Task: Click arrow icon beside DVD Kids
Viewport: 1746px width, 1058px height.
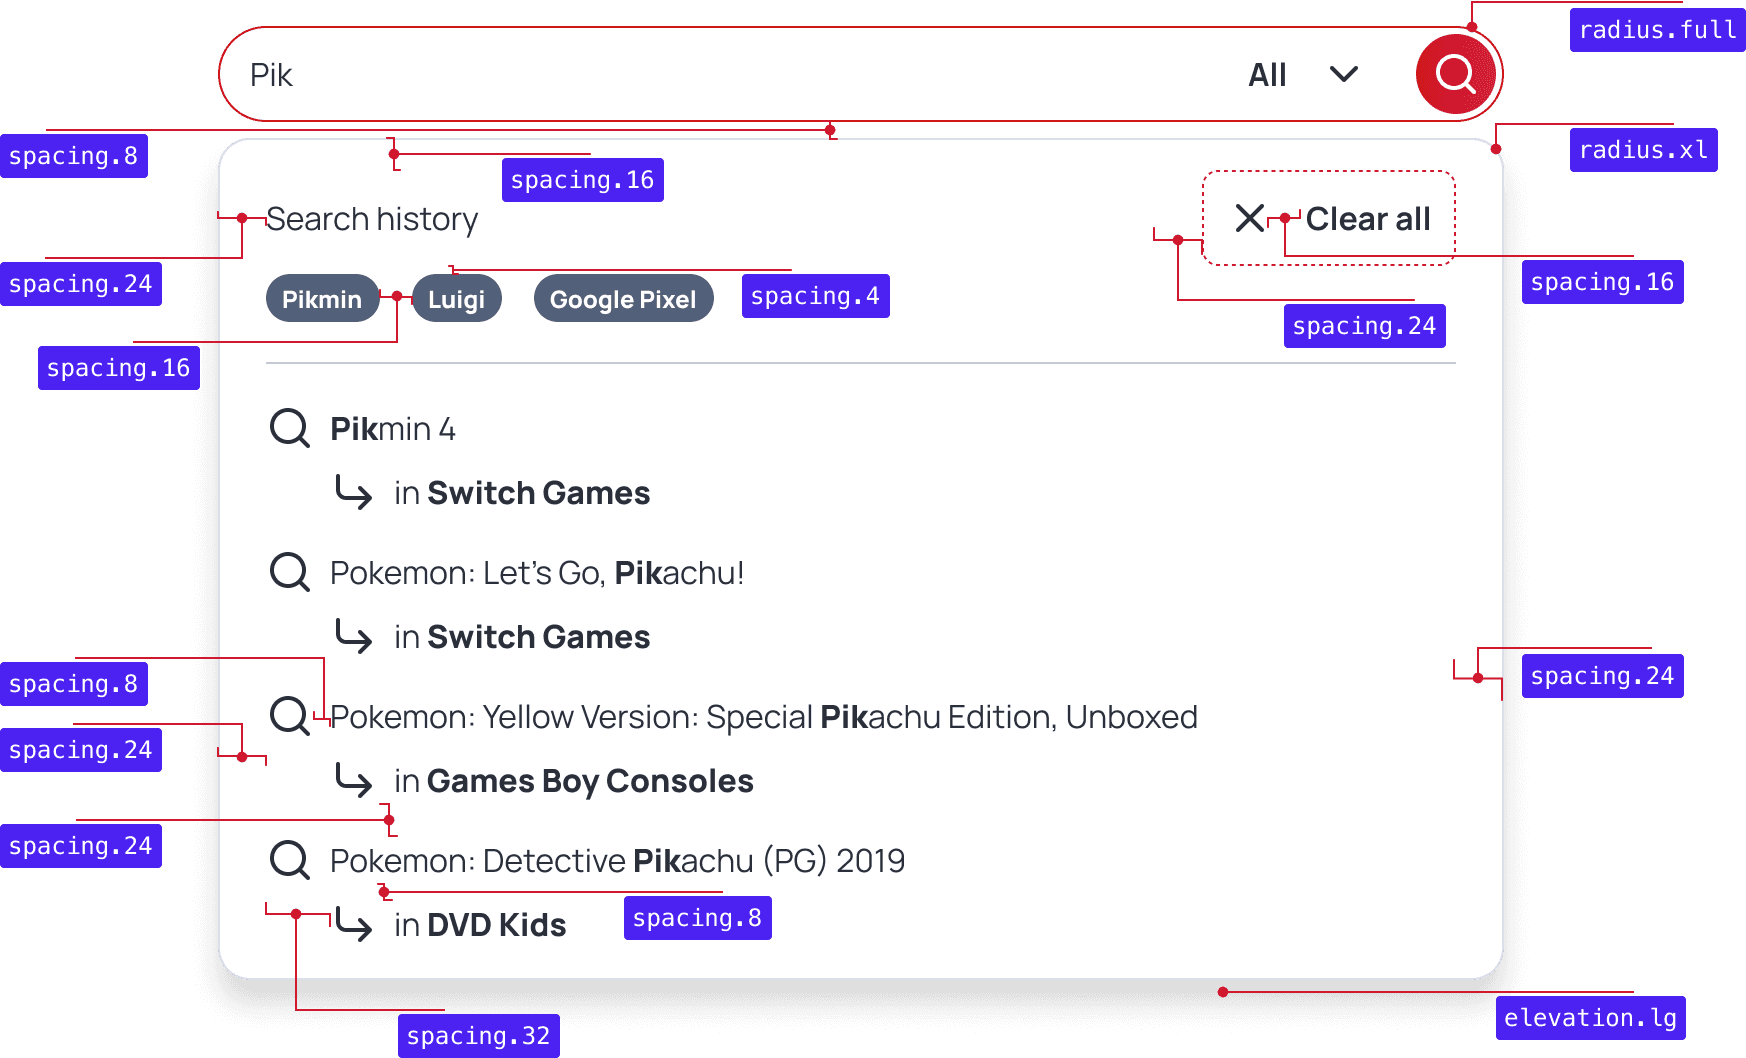Action: coord(354,925)
